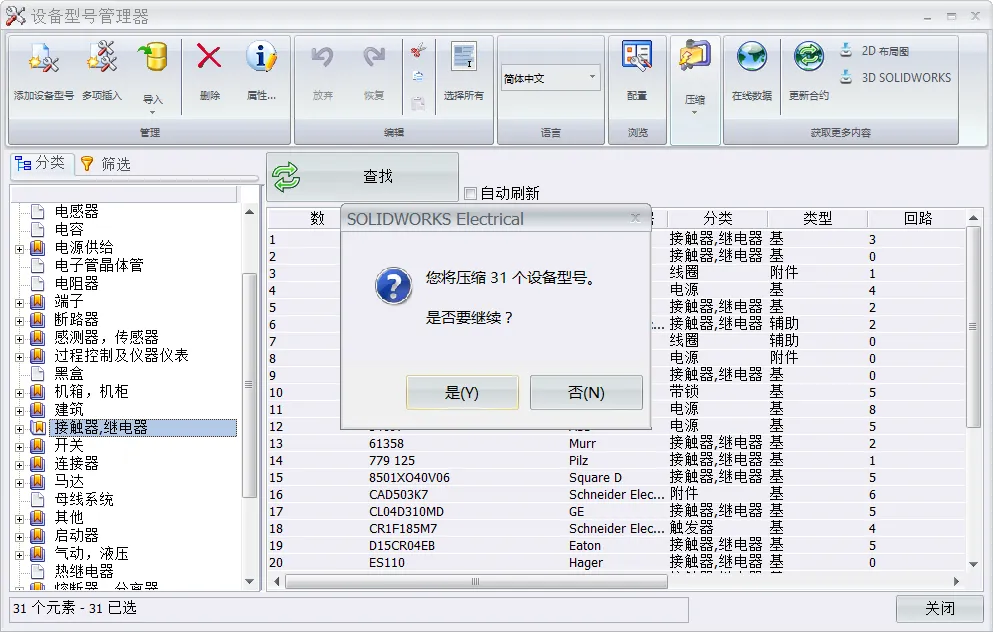
Task: Expand the 电源供给 tree node
Action: [x=20, y=249]
